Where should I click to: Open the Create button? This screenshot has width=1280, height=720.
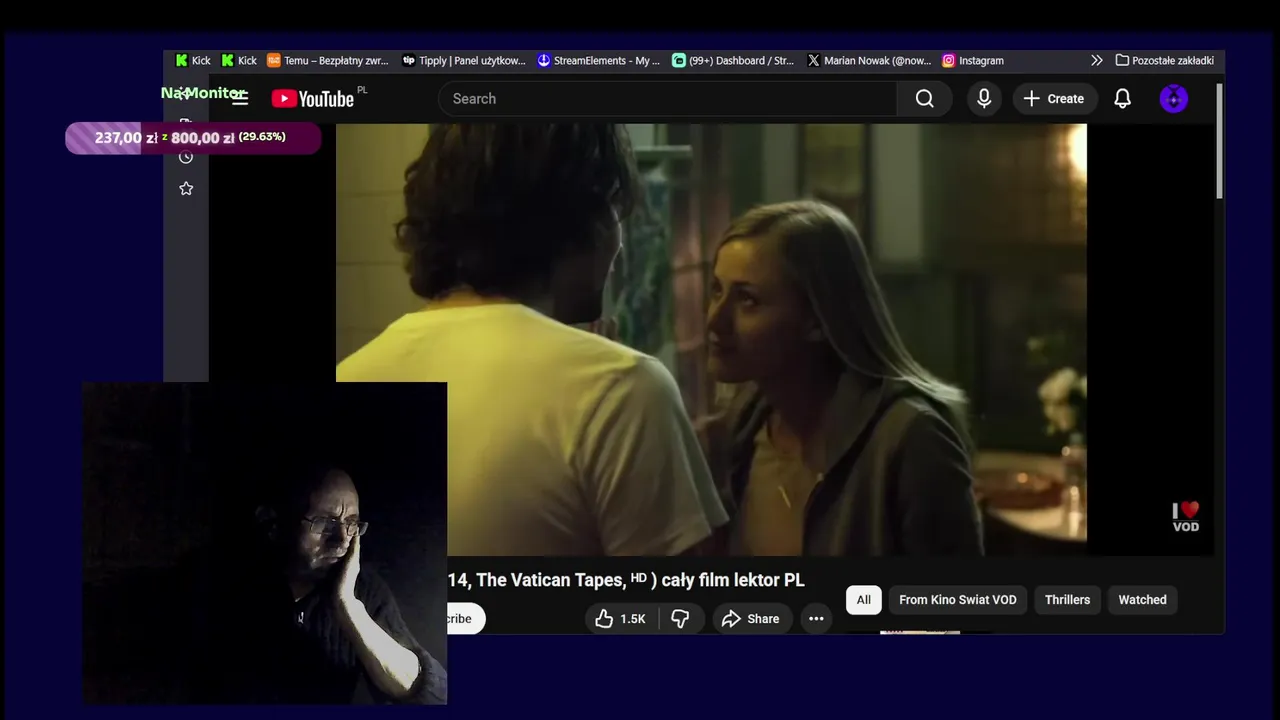(1054, 98)
